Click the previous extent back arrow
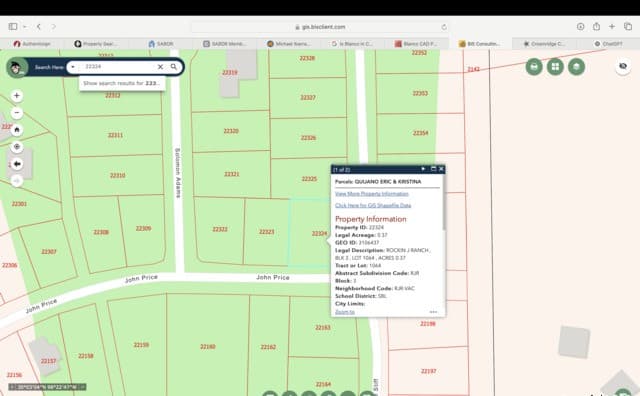Screen dimensions: 640x396 (17, 164)
